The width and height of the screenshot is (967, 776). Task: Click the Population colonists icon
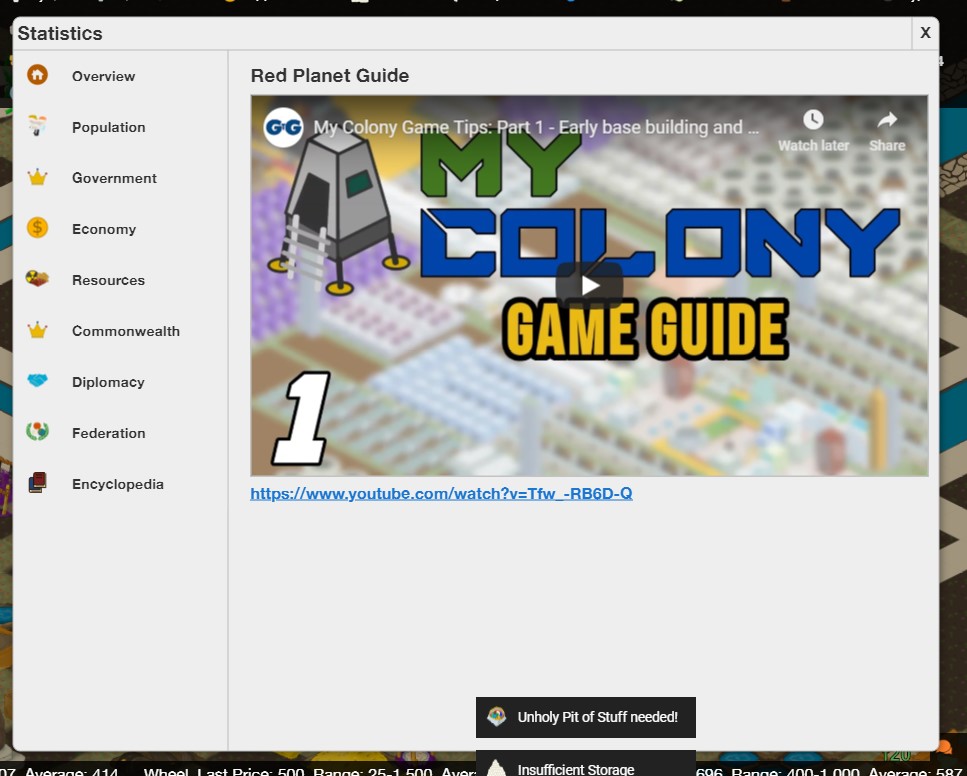[x=37, y=126]
